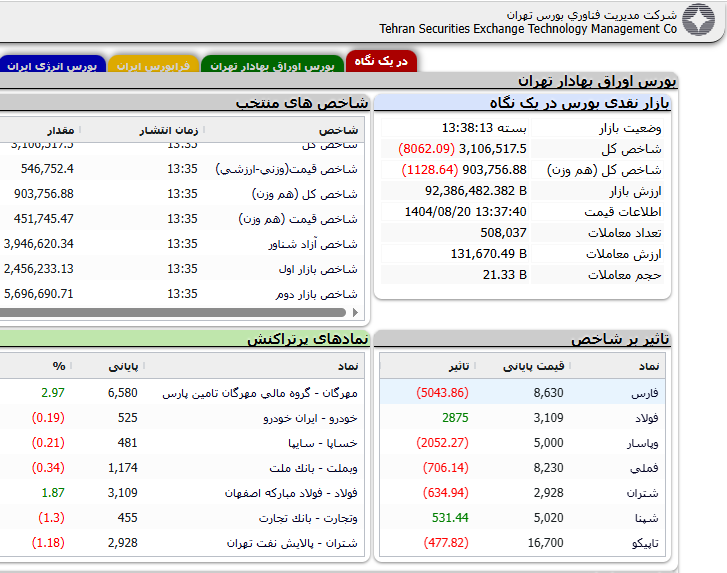Screen dimensions: 727x573
Task: Click the total index value 3,106,517.5
Action: click(x=493, y=149)
